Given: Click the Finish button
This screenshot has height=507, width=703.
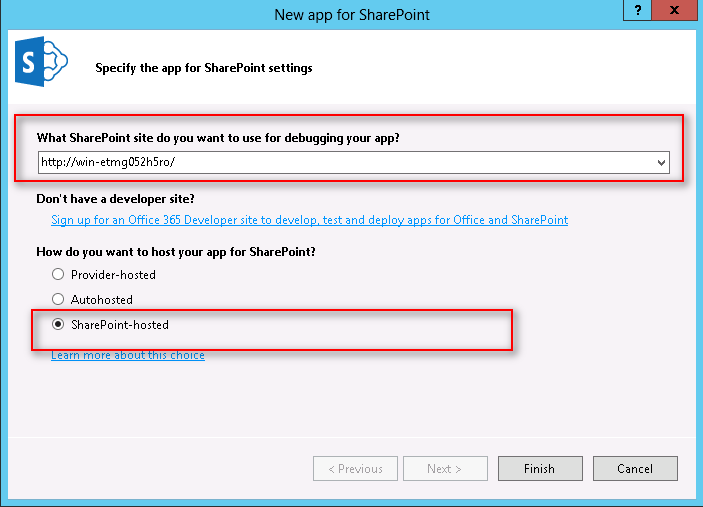Looking at the screenshot, I should [540, 468].
